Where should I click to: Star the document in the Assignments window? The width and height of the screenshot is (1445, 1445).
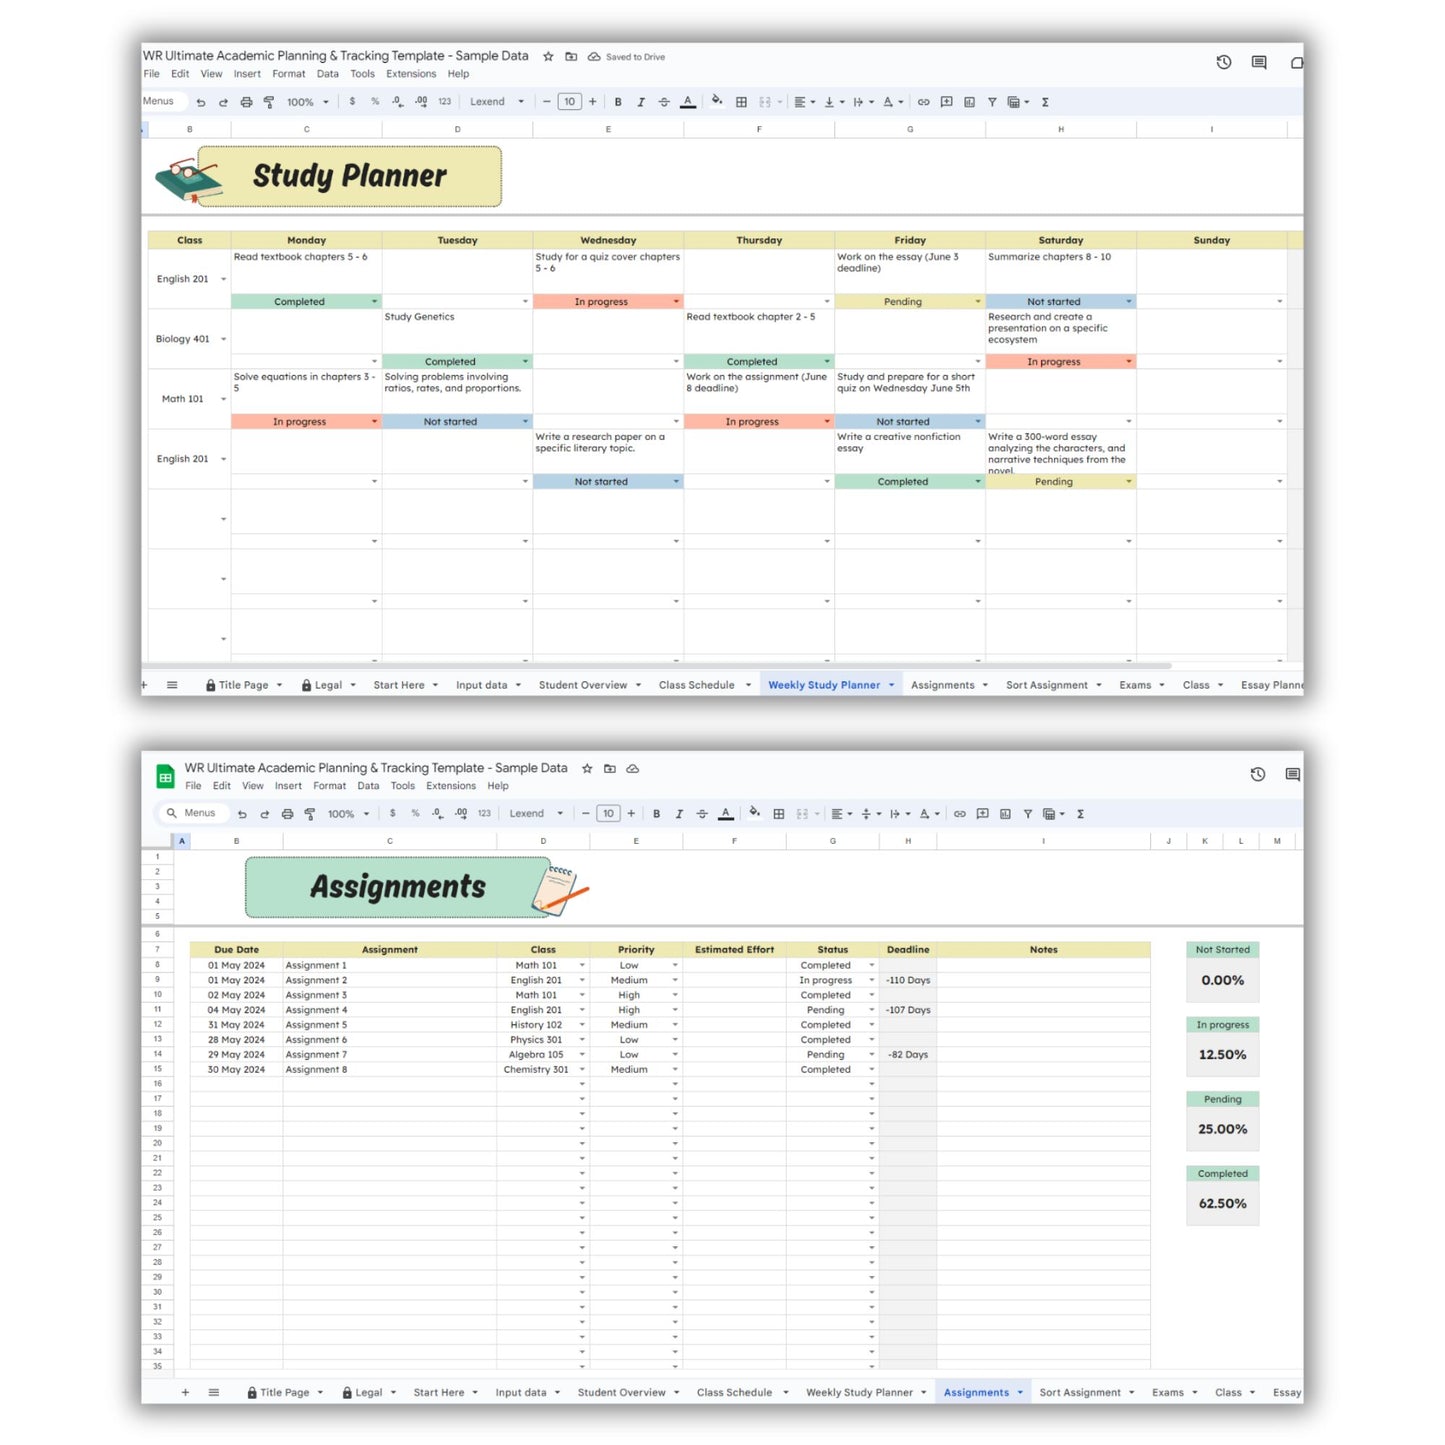coord(587,769)
